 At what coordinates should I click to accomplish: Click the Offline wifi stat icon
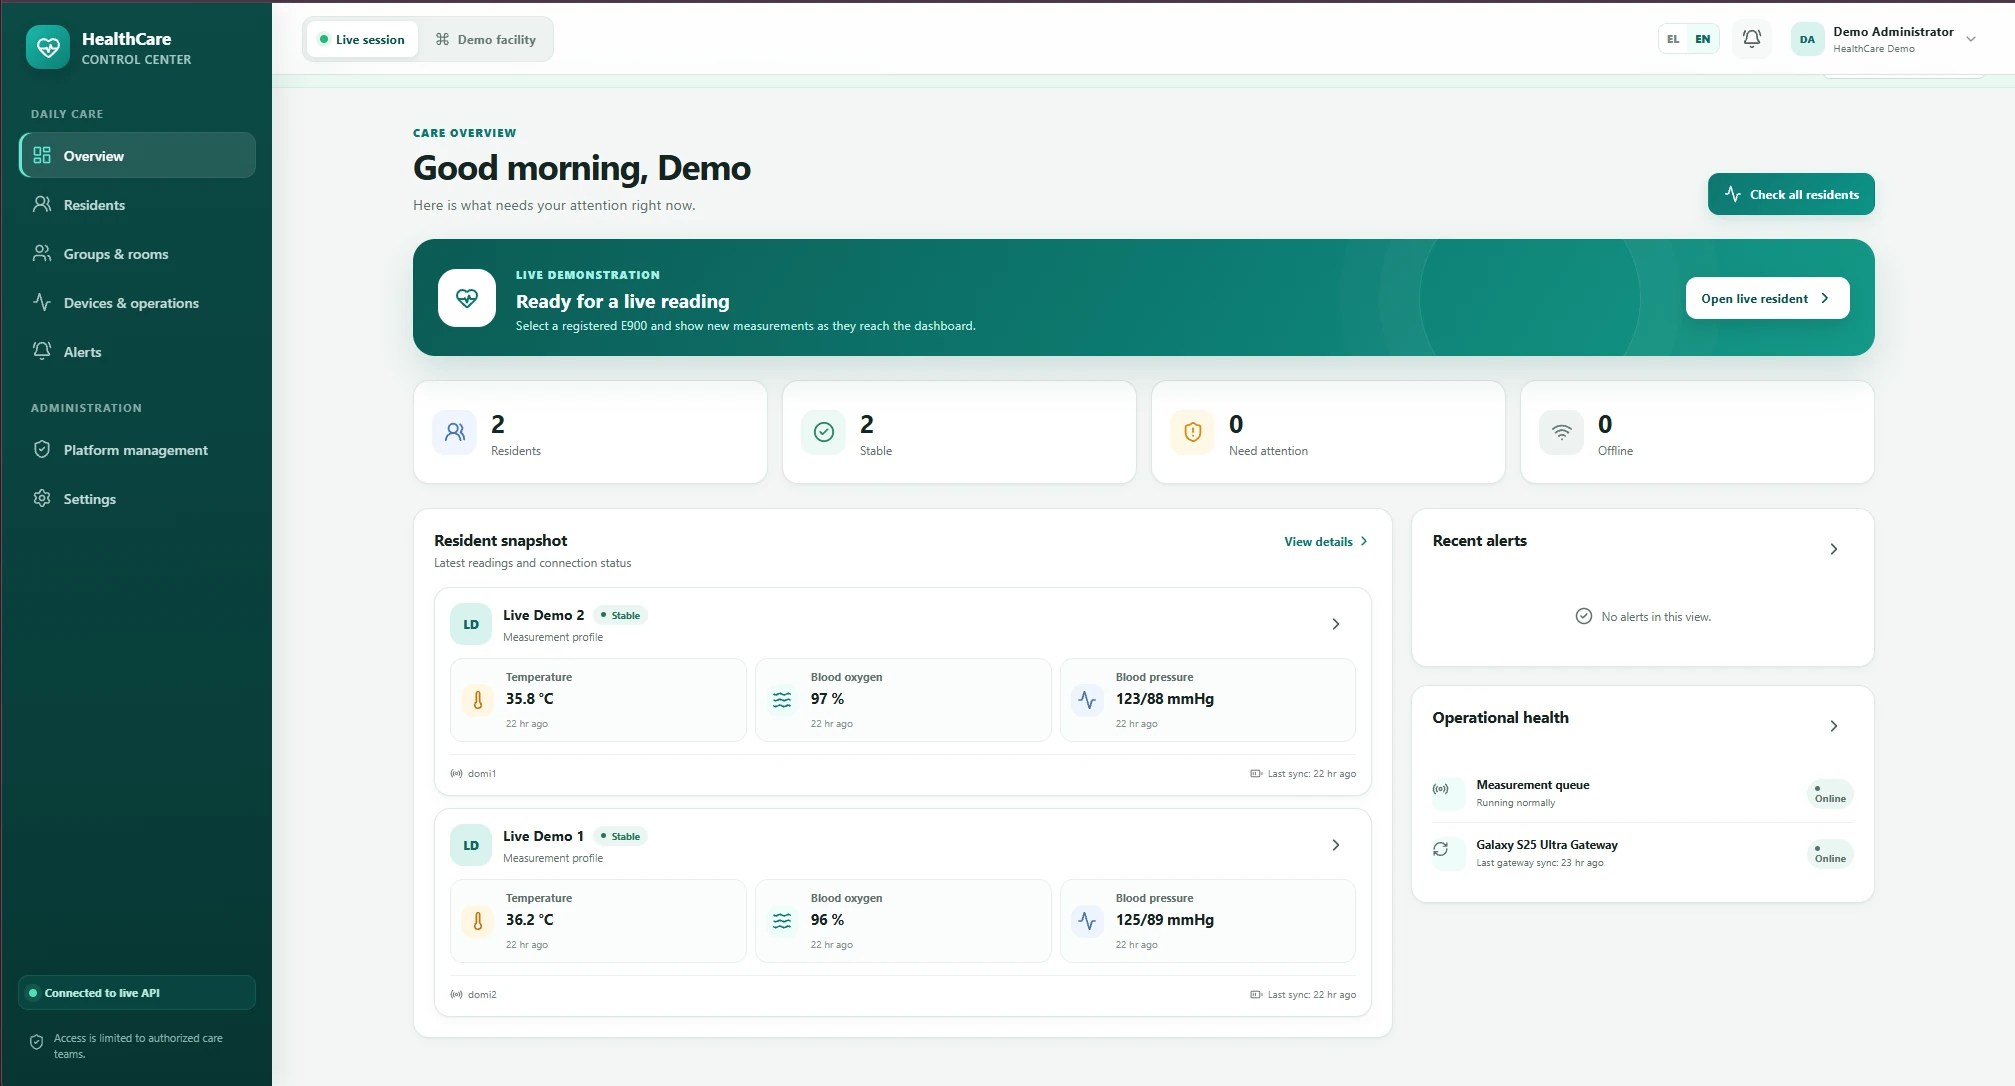point(1562,432)
